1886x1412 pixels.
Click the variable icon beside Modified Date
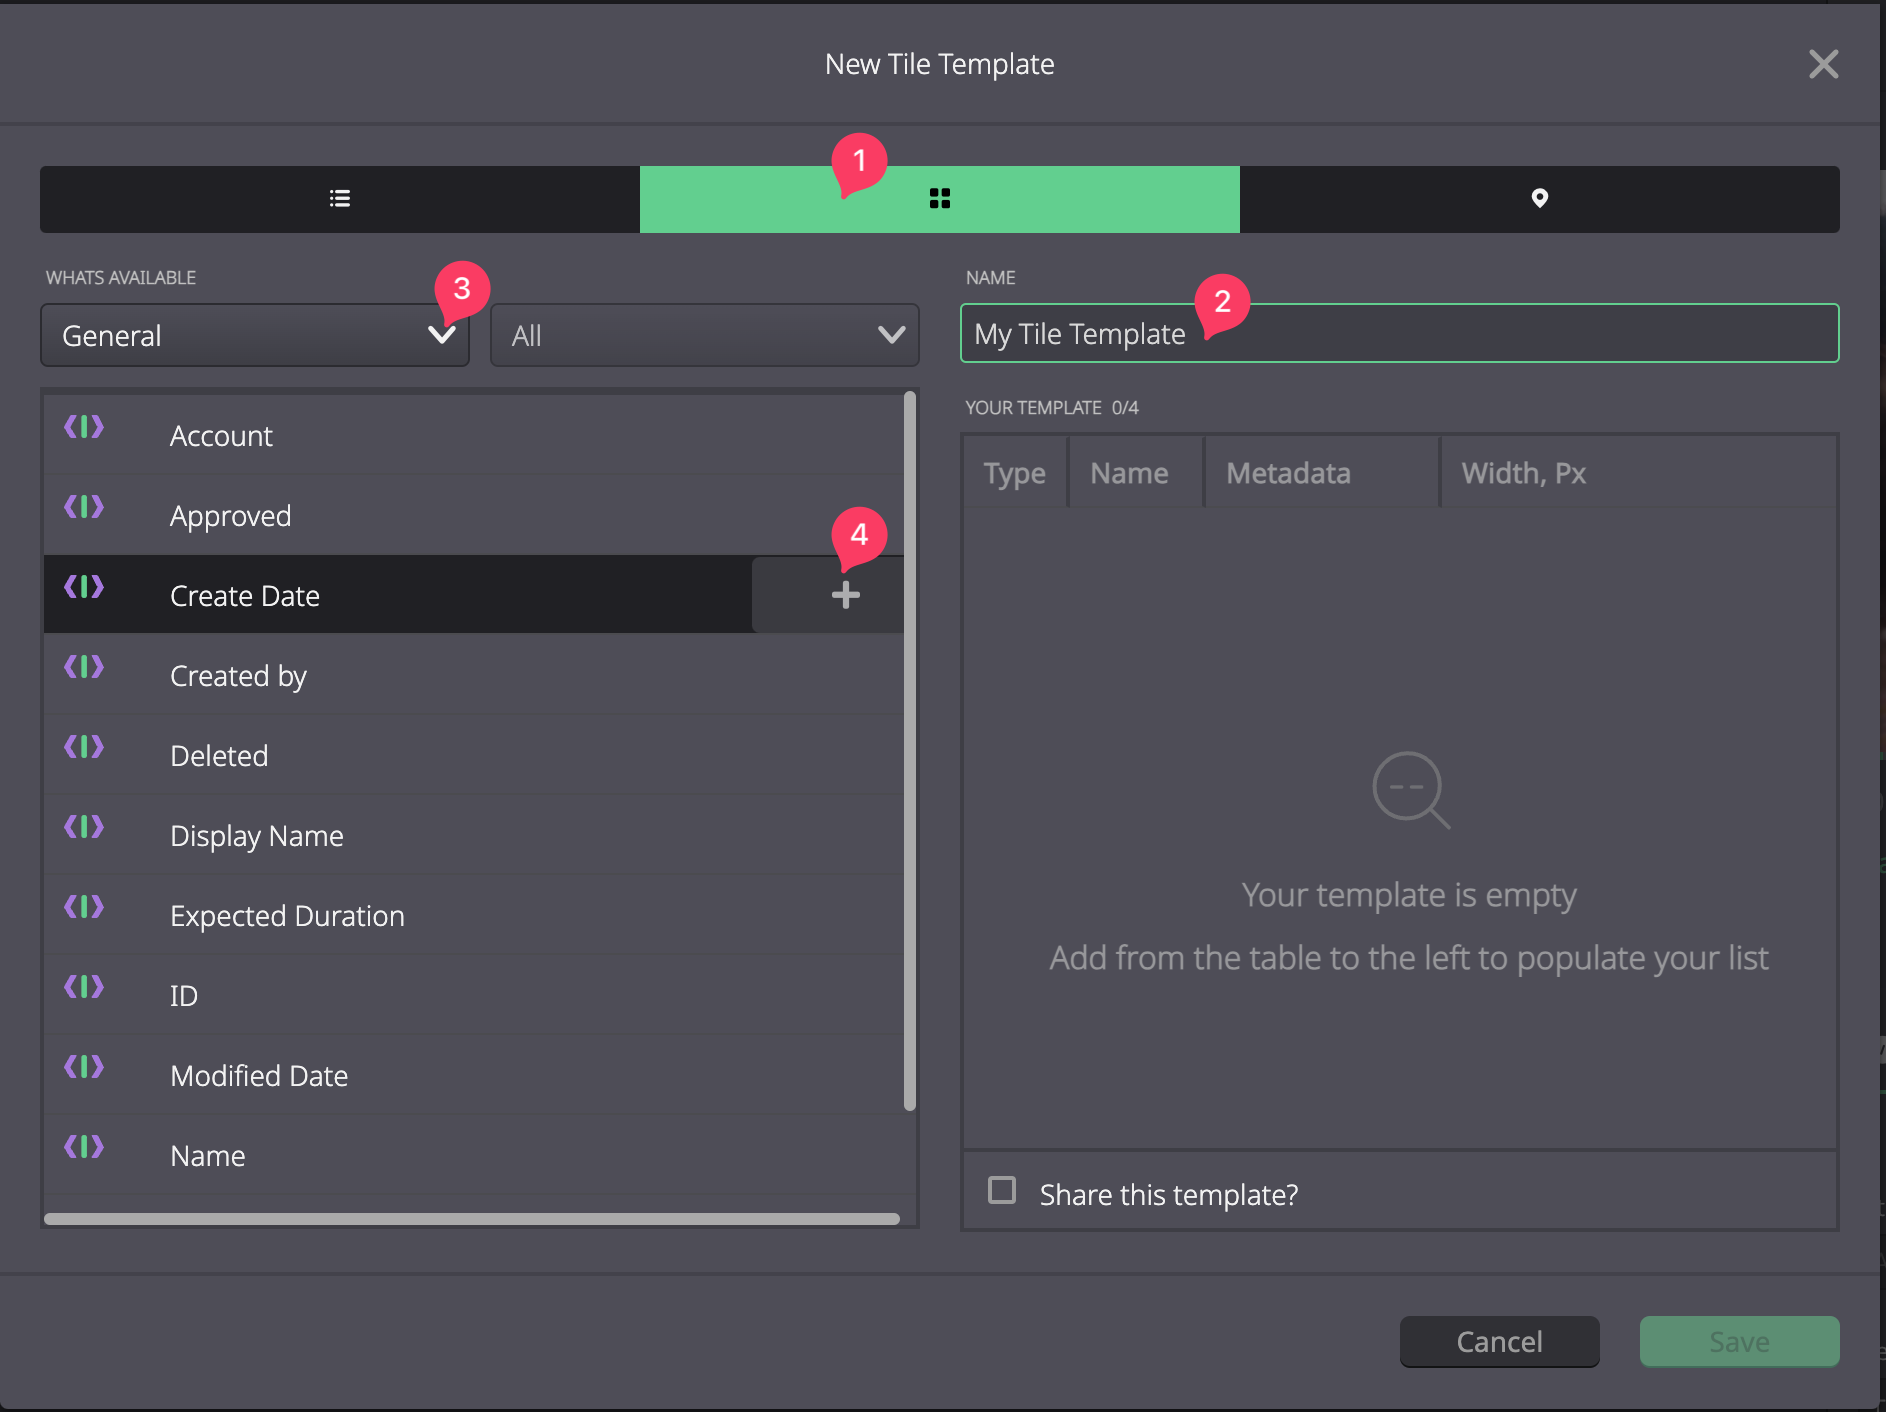point(84,1067)
